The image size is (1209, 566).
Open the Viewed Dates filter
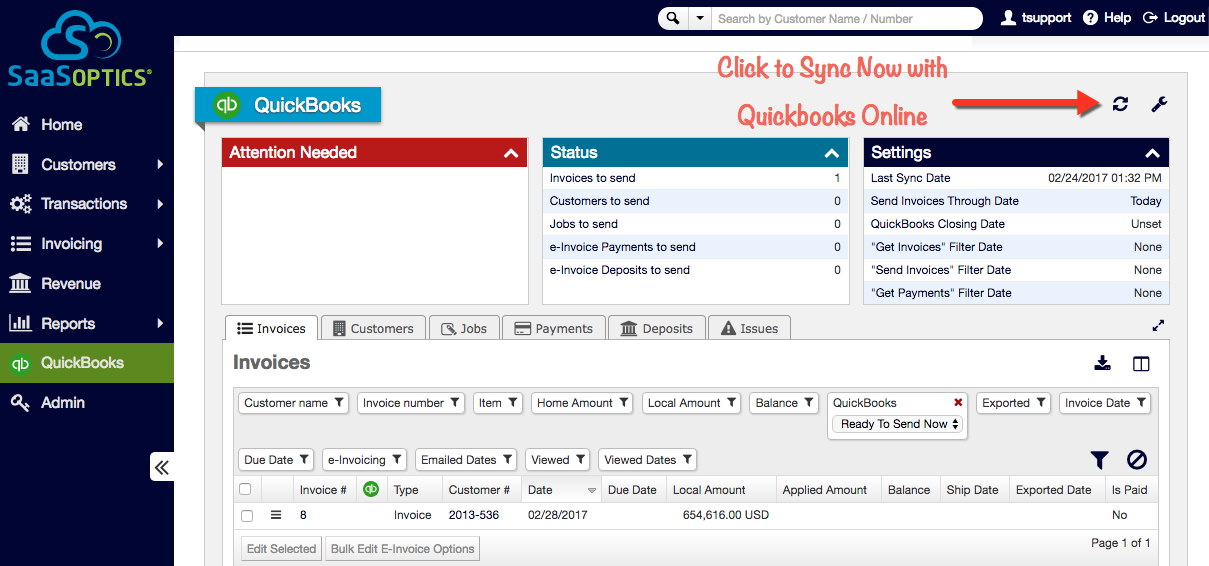coord(648,460)
